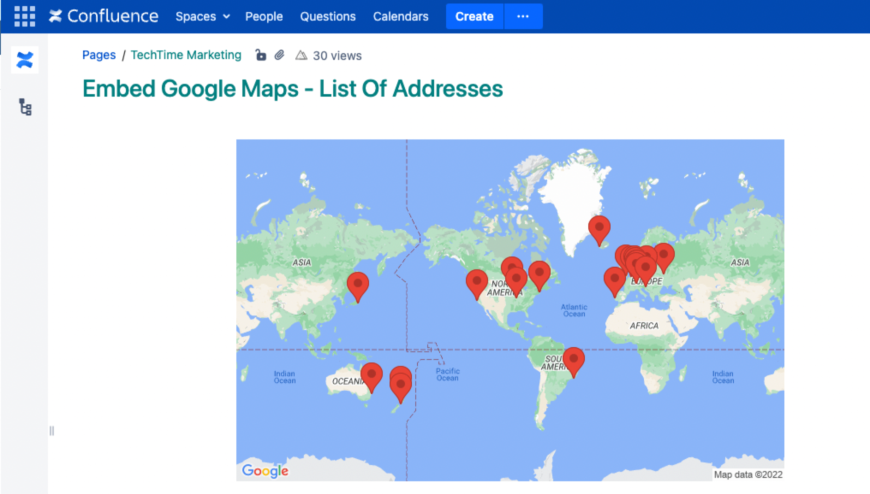Click the page views analytics icon

(301, 55)
